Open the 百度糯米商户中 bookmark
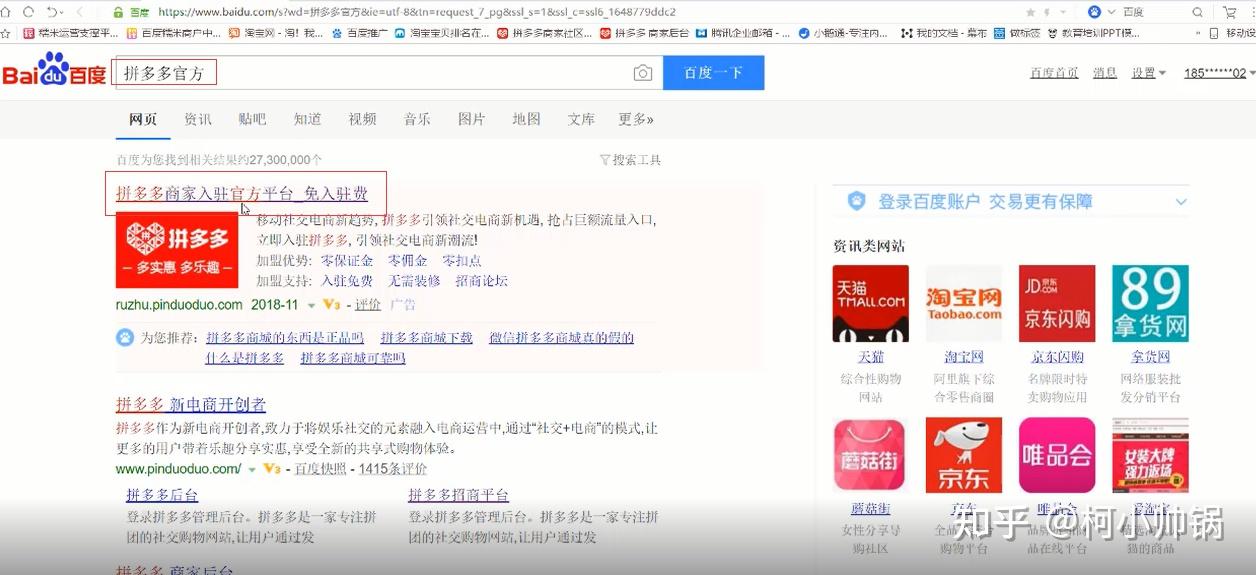 pyautogui.click(x=174, y=32)
